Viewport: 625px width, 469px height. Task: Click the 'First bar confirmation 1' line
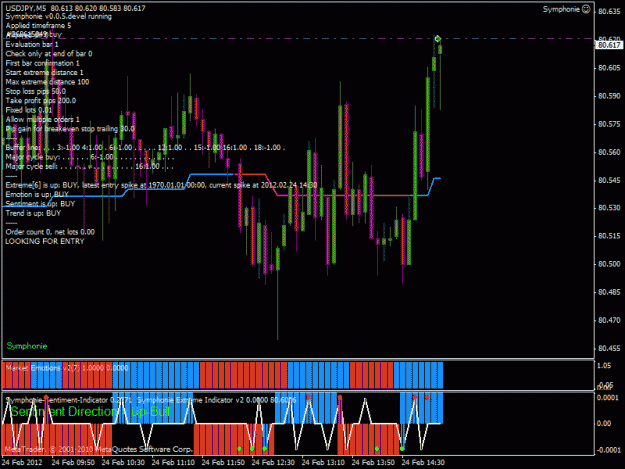pos(42,63)
